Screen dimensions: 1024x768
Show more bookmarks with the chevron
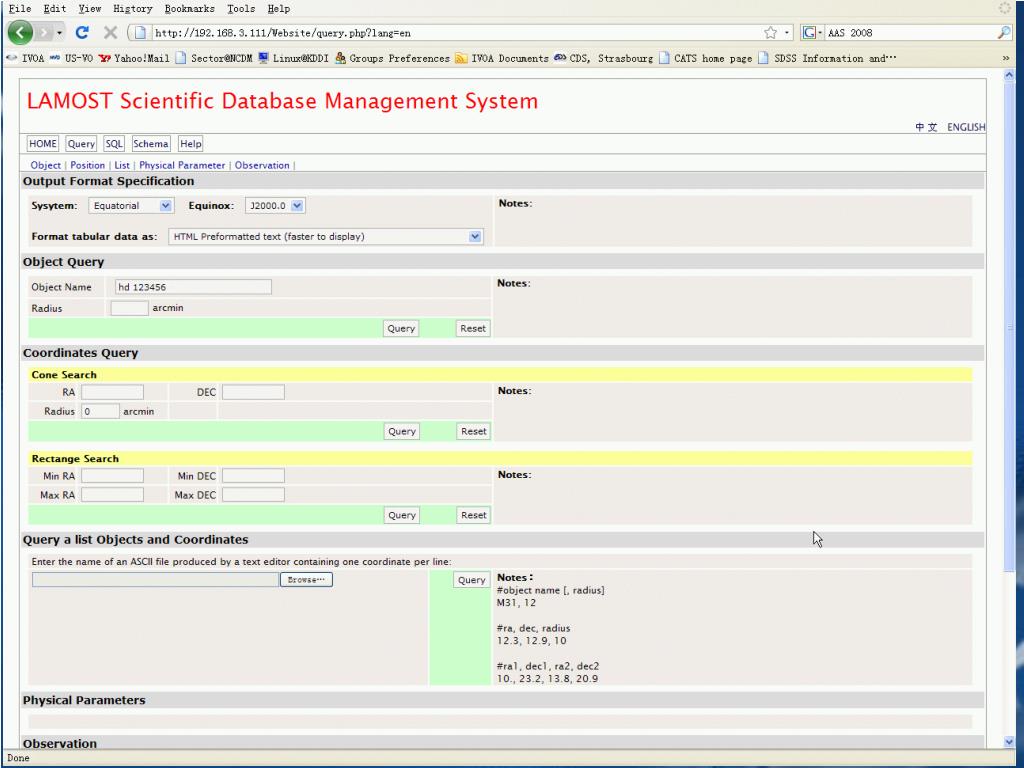click(x=1006, y=58)
